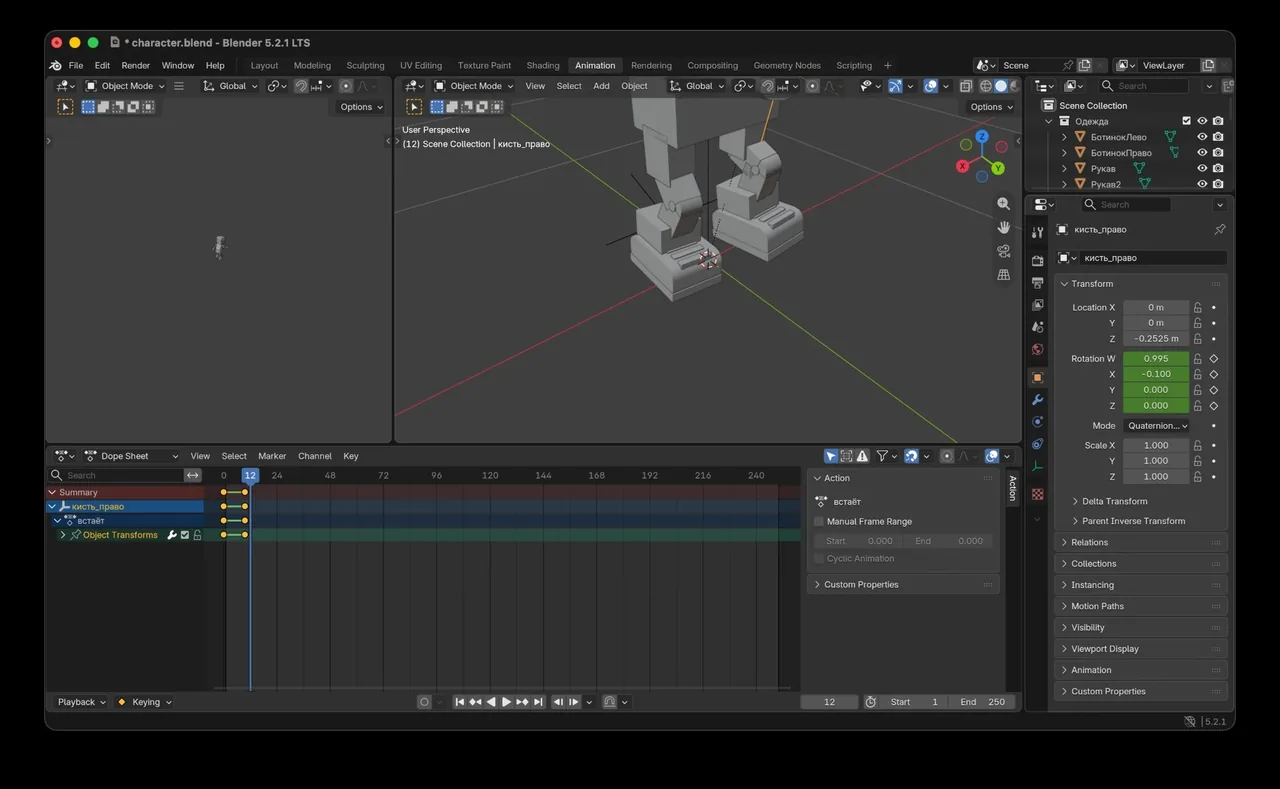This screenshot has width=1280, height=789.
Task: Click the 3D viewport Options button
Action: click(x=991, y=107)
